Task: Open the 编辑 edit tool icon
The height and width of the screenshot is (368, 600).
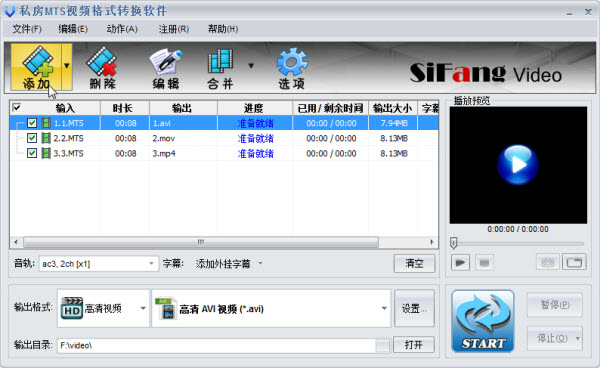Action: [165, 68]
